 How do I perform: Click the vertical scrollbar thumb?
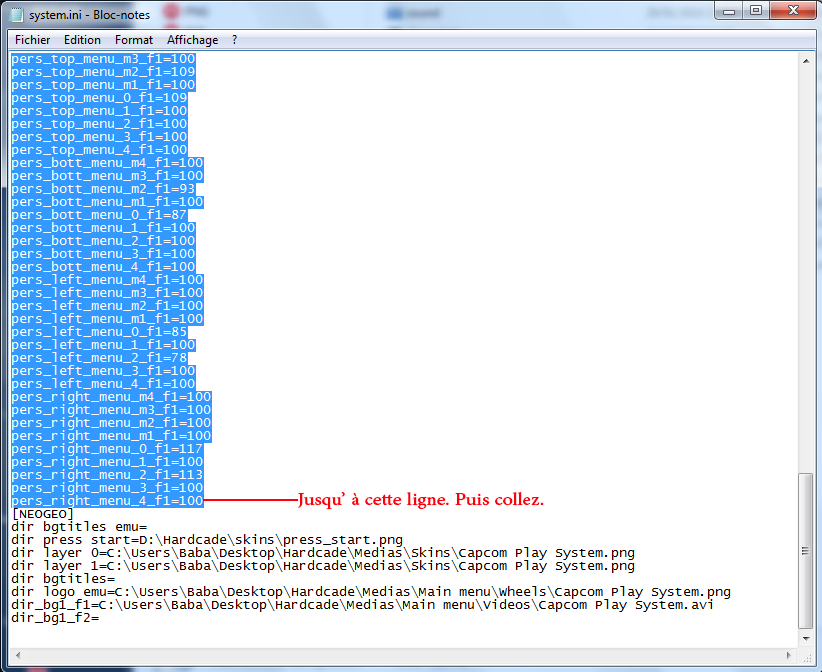click(x=806, y=550)
